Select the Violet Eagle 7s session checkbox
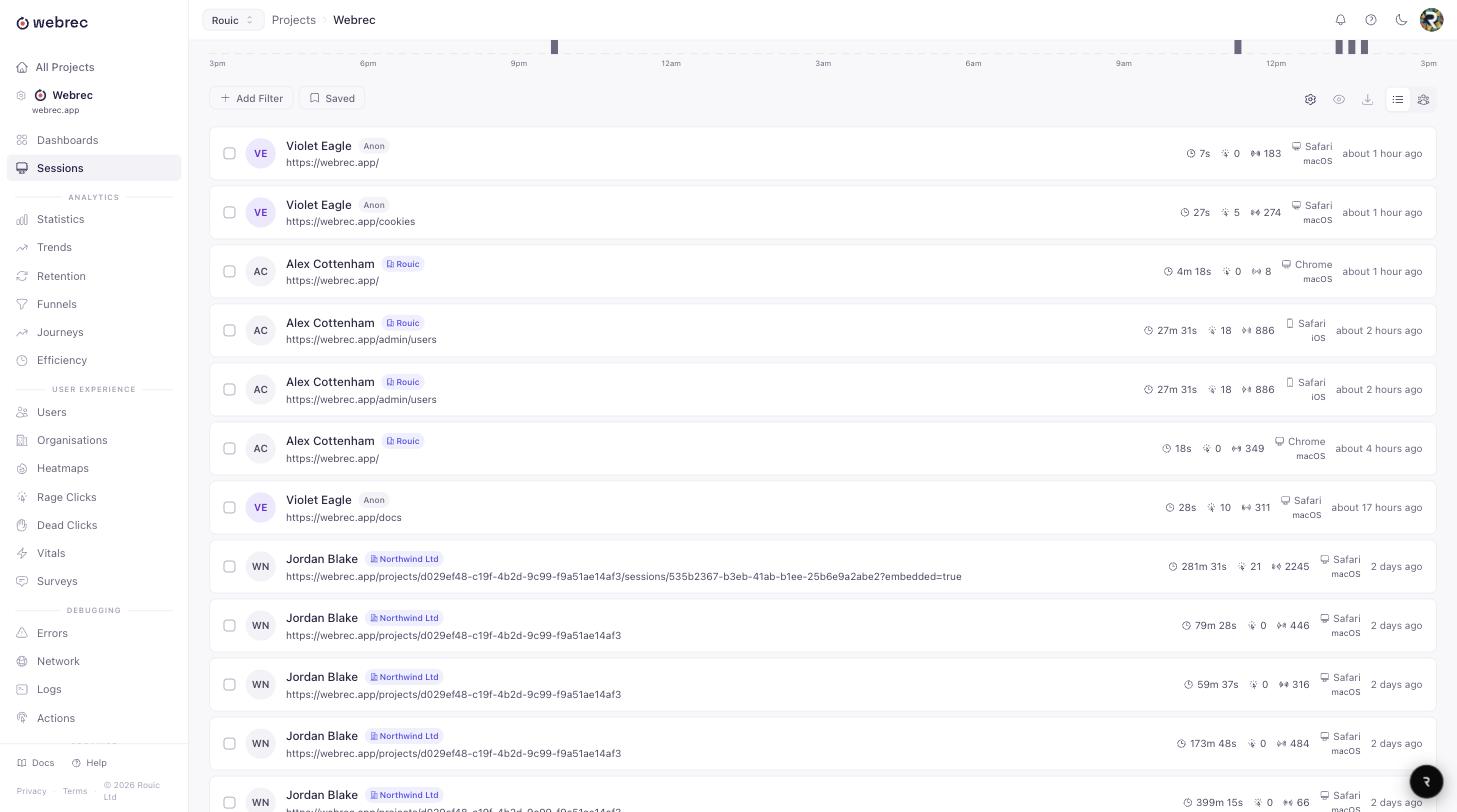 (229, 153)
